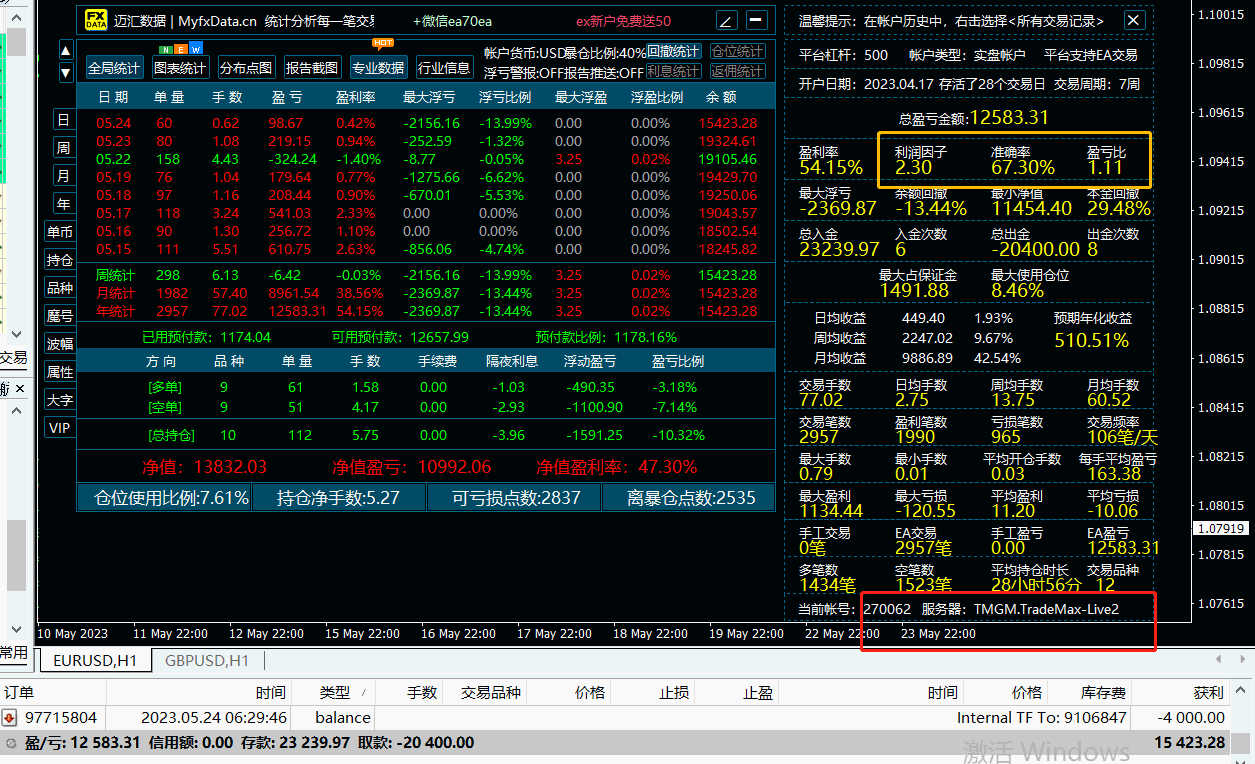
Task: Click order number 97715804
Action: pos(61,717)
